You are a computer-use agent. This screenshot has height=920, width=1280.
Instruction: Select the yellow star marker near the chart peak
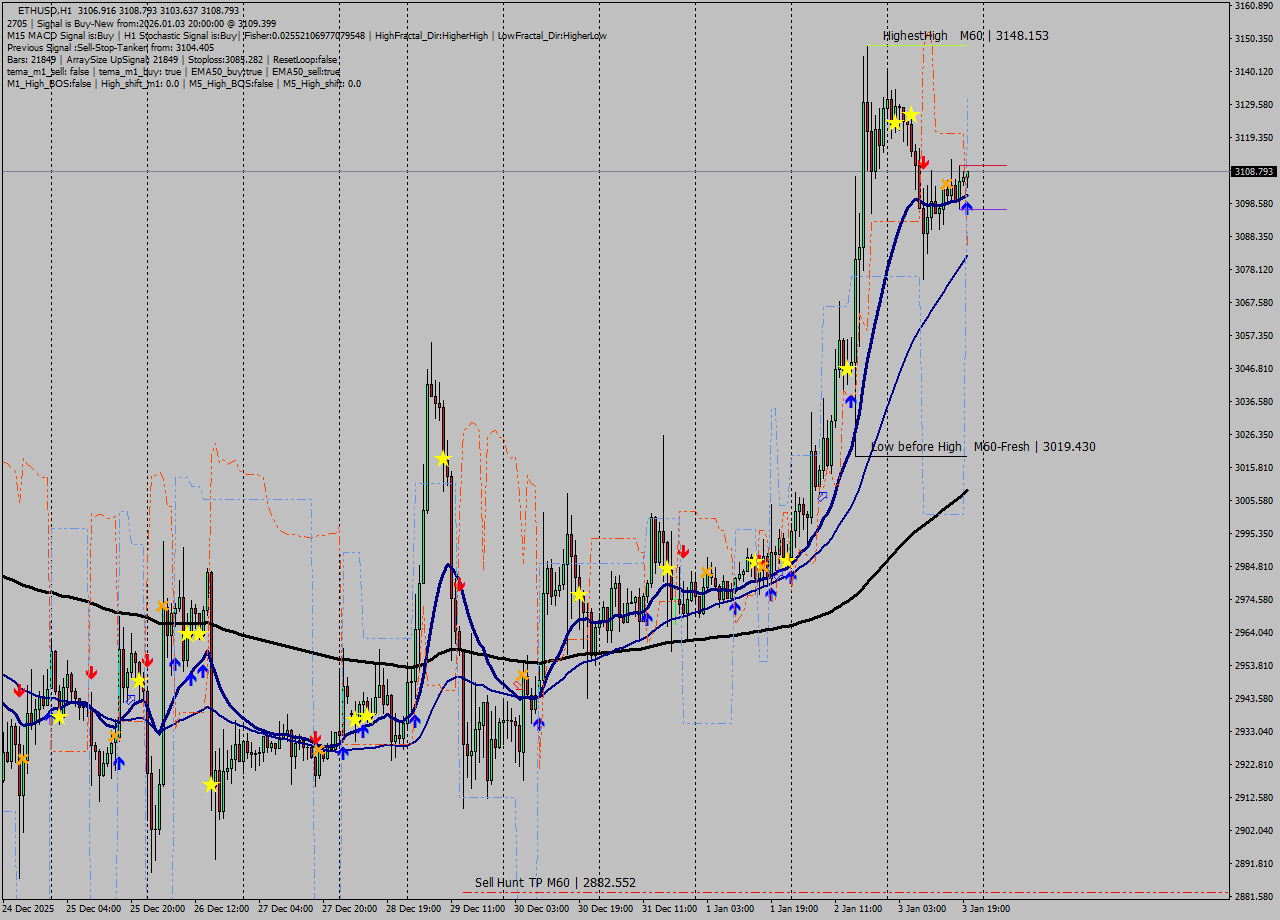pyautogui.click(x=908, y=116)
